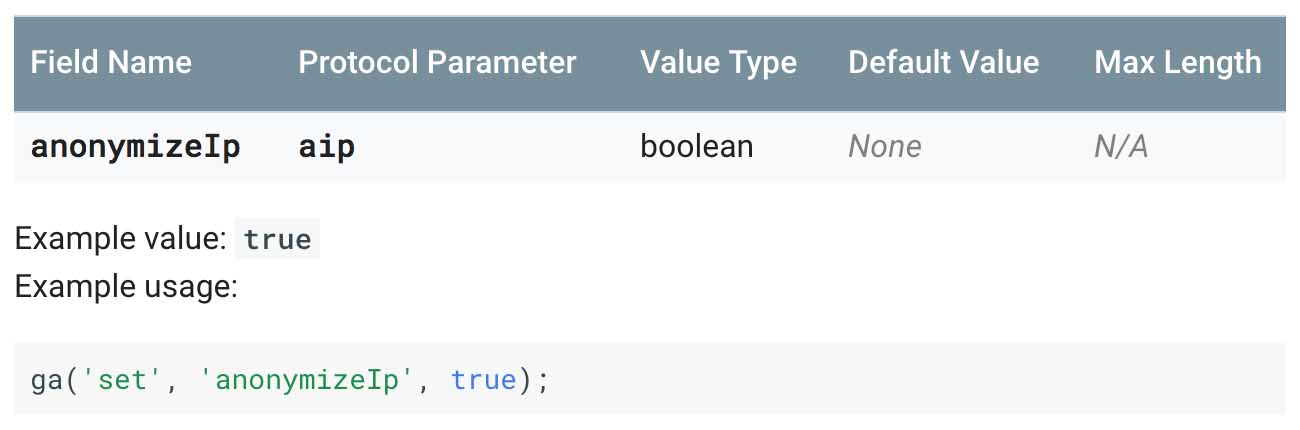This screenshot has height=430, width=1300.
Task: Select the aip protocol parameter cell
Action: (x=326, y=147)
